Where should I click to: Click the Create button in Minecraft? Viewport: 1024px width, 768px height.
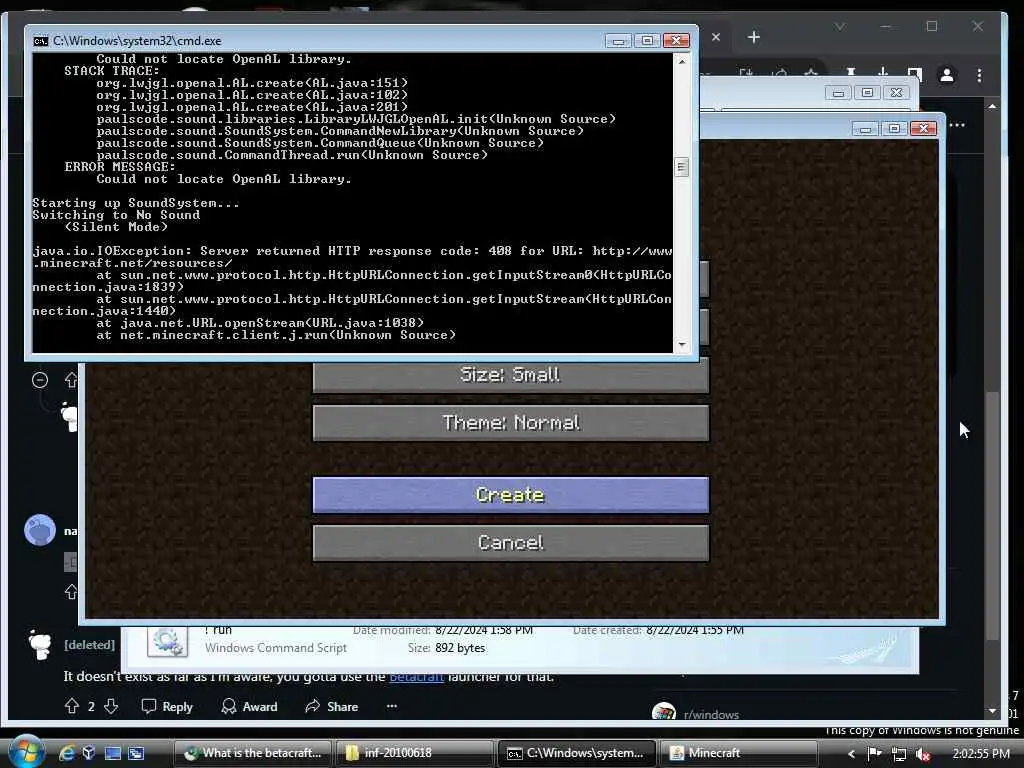[x=511, y=494]
